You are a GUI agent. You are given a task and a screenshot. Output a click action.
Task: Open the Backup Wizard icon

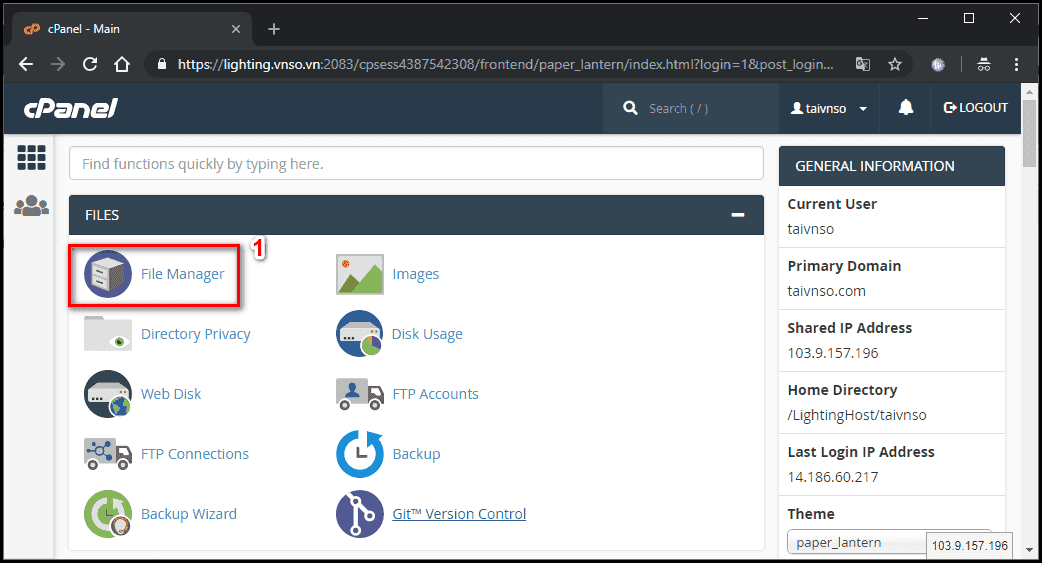pyautogui.click(x=108, y=514)
